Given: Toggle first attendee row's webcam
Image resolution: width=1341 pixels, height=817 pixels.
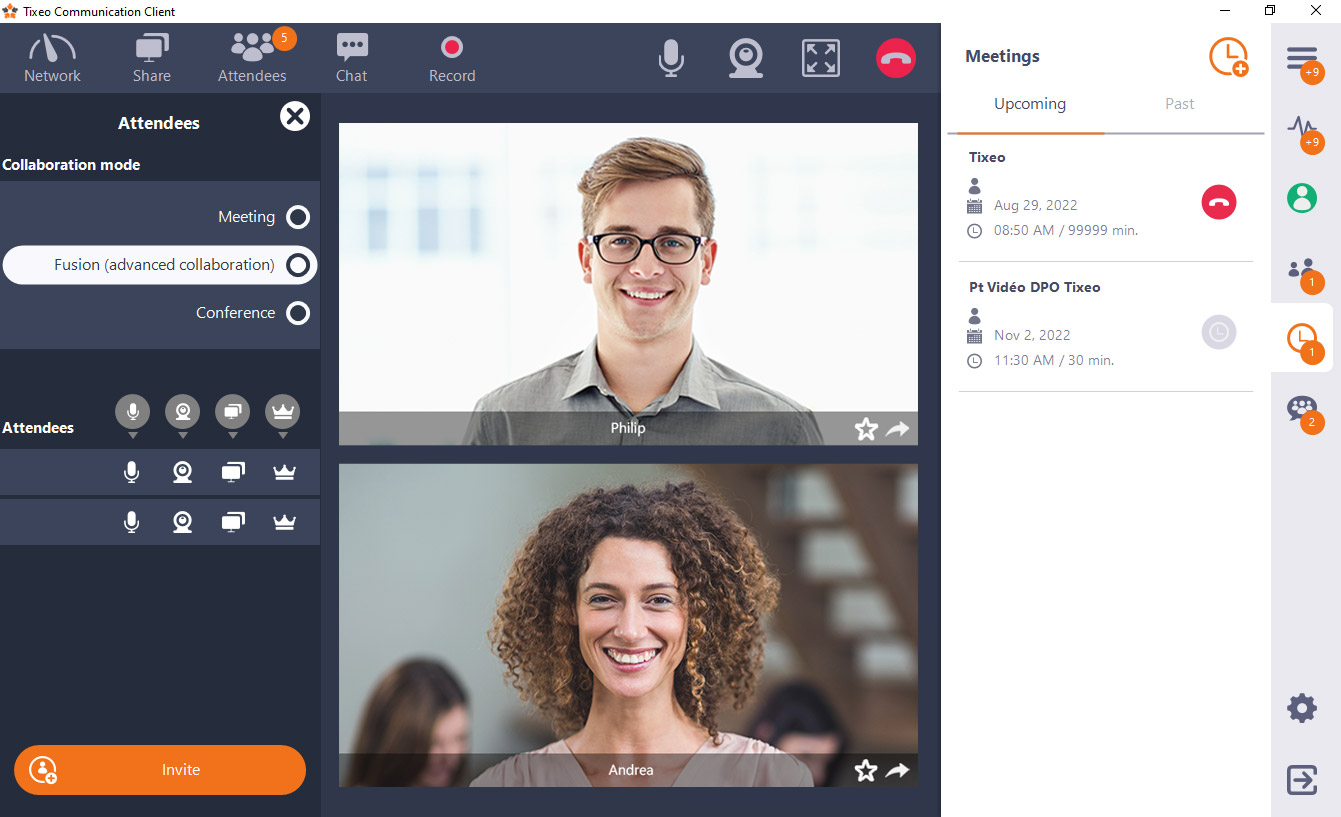Looking at the screenshot, I should pos(182,472).
